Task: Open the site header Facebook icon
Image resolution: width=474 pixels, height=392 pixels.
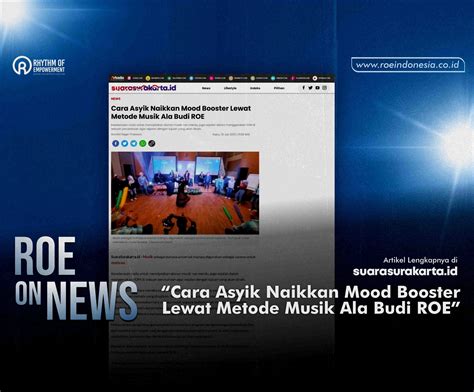Action: (303, 88)
